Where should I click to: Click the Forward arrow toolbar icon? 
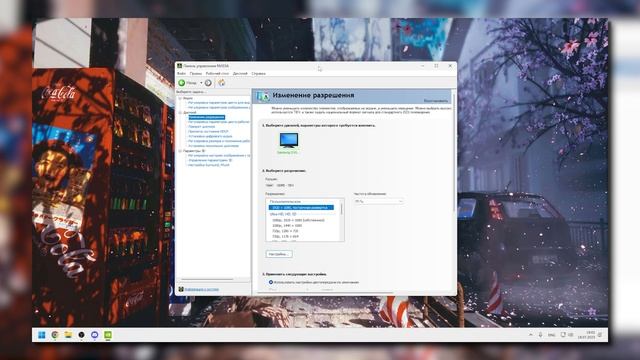[x=208, y=83]
